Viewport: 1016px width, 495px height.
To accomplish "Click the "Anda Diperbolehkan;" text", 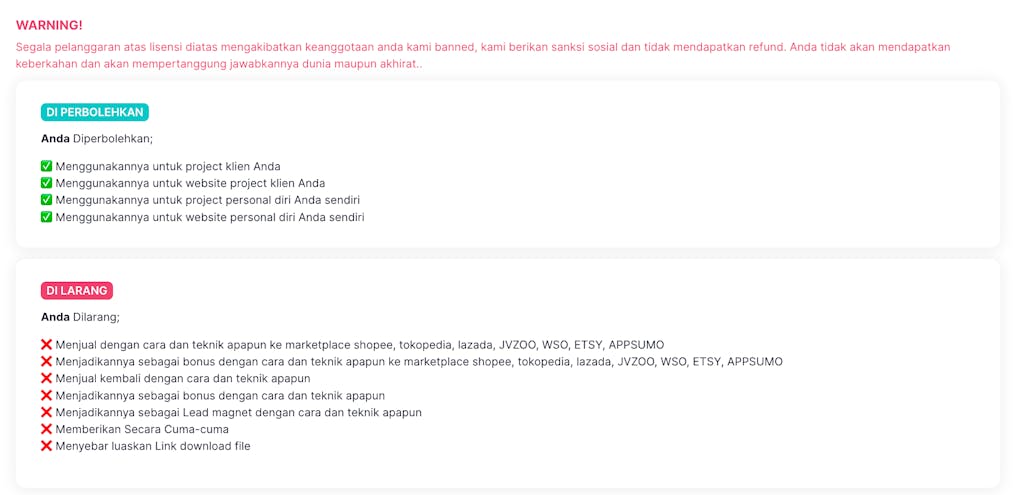I will [x=97, y=139].
